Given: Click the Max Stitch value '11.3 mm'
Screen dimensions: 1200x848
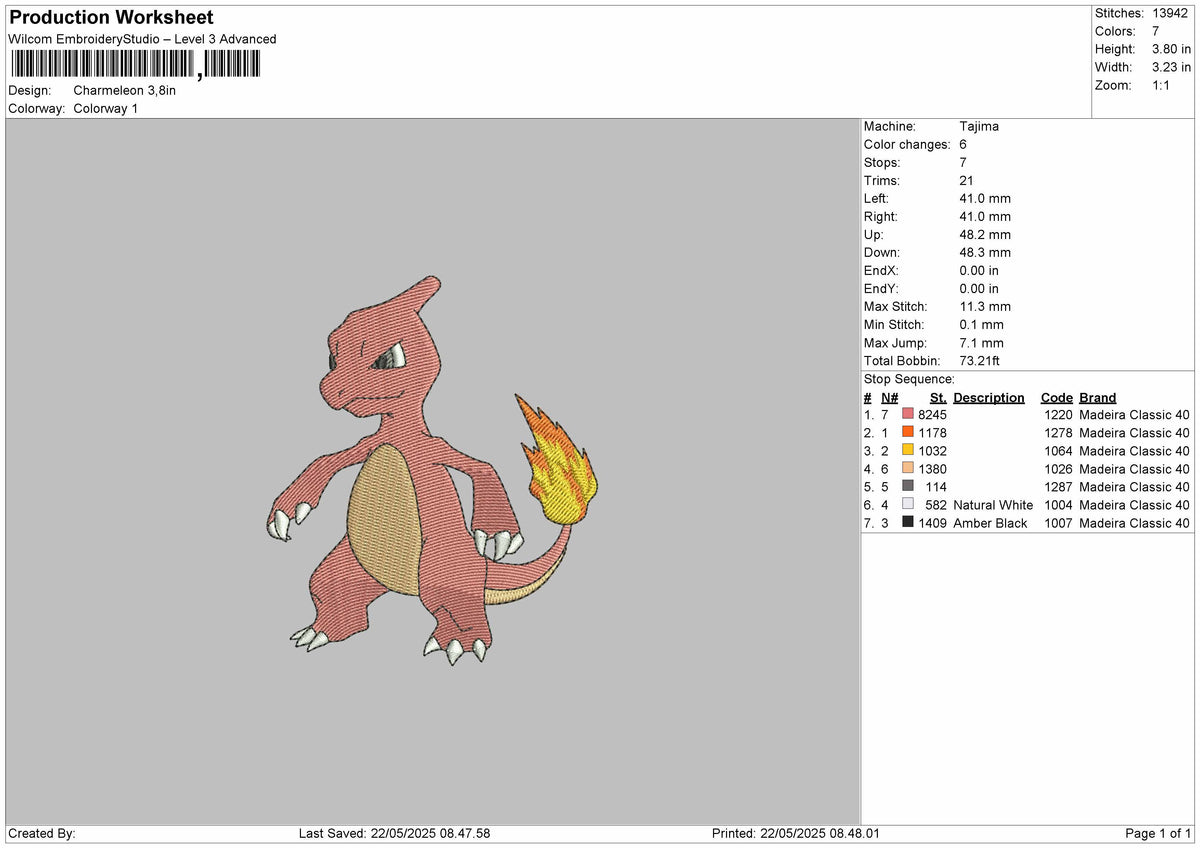Looking at the screenshot, I should pos(985,306).
